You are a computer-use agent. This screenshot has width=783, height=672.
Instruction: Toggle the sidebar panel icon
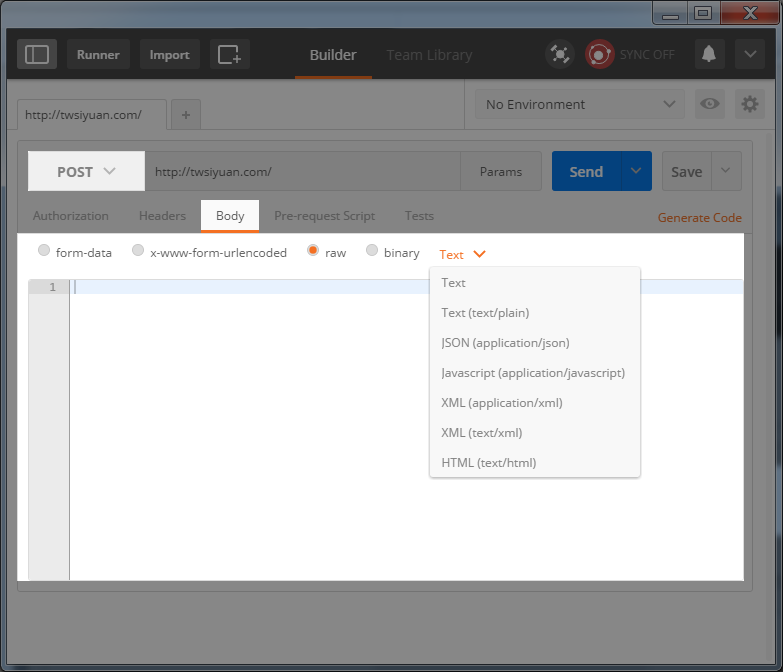(37, 54)
